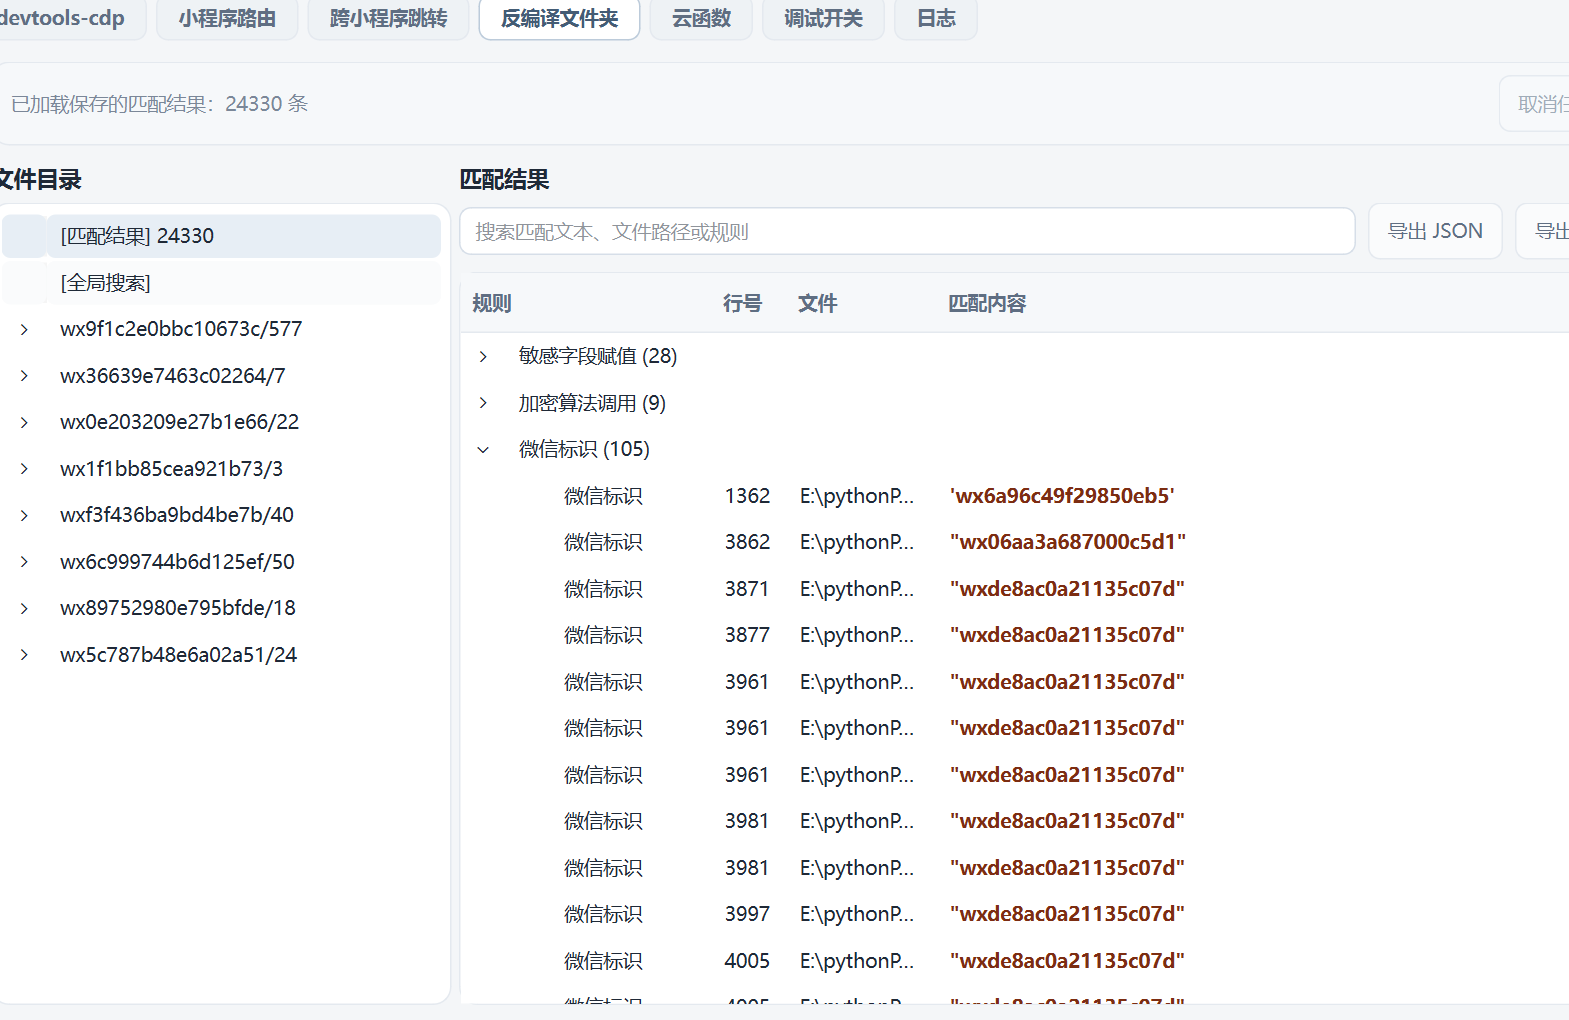The image size is (1569, 1020).
Task: Open the 跨小程序跳转 tab
Action: (388, 19)
